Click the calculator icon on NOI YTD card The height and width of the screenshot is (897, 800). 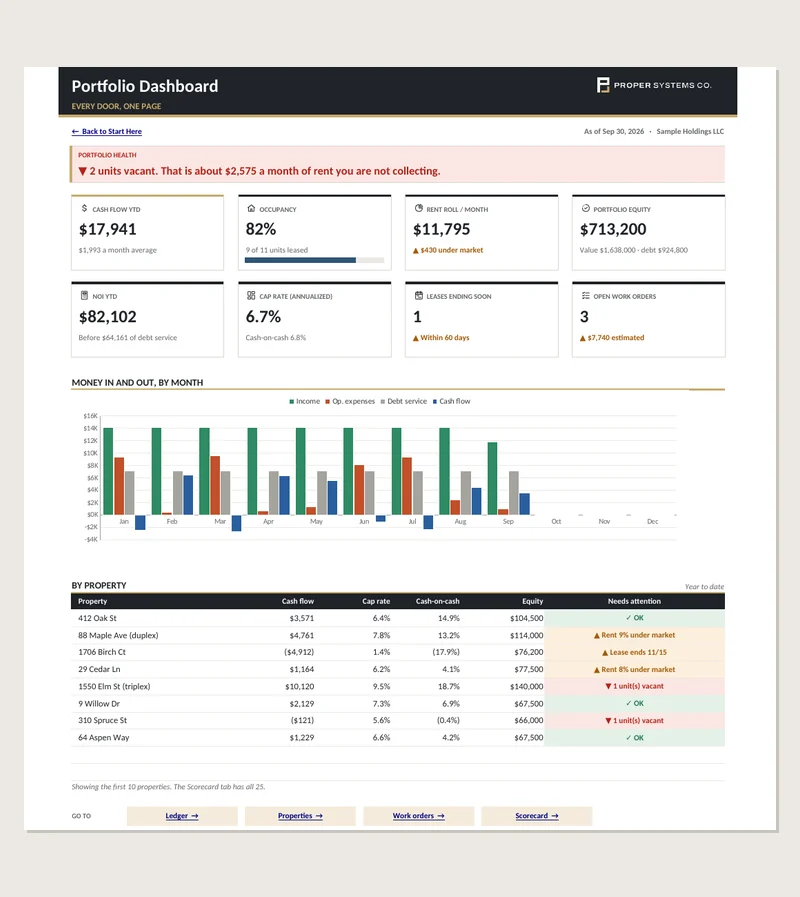pos(84,296)
